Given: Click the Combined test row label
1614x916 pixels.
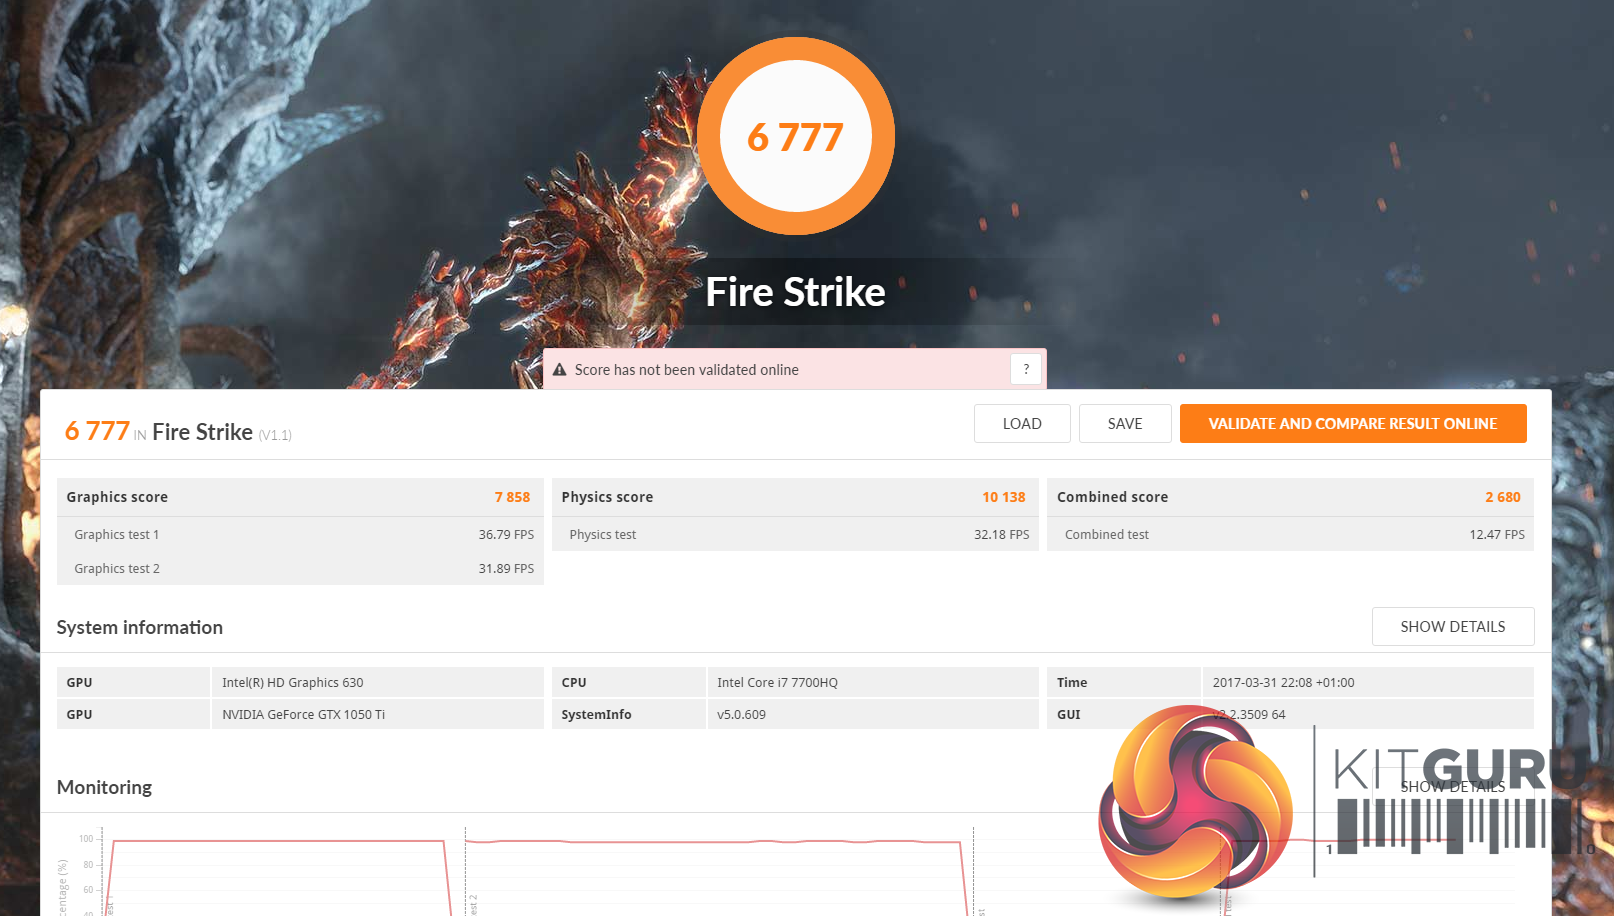Looking at the screenshot, I should coord(1107,535).
